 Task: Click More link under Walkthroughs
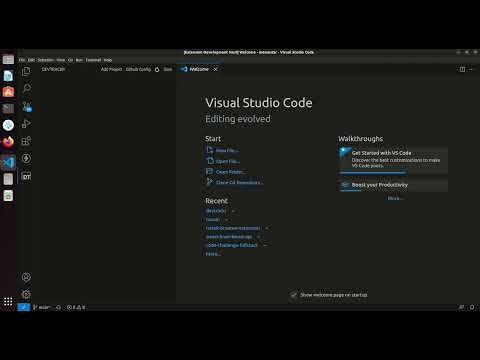pos(395,198)
